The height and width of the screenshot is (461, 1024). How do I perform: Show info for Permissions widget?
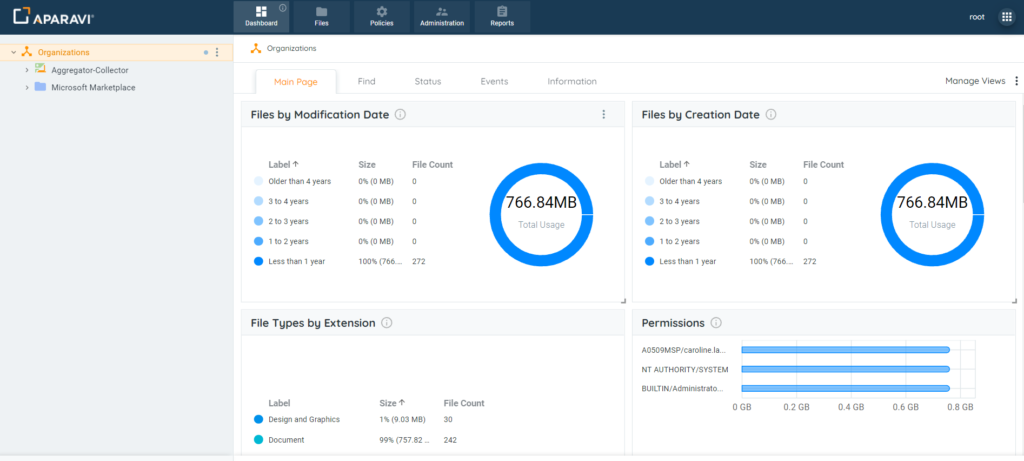tap(716, 323)
